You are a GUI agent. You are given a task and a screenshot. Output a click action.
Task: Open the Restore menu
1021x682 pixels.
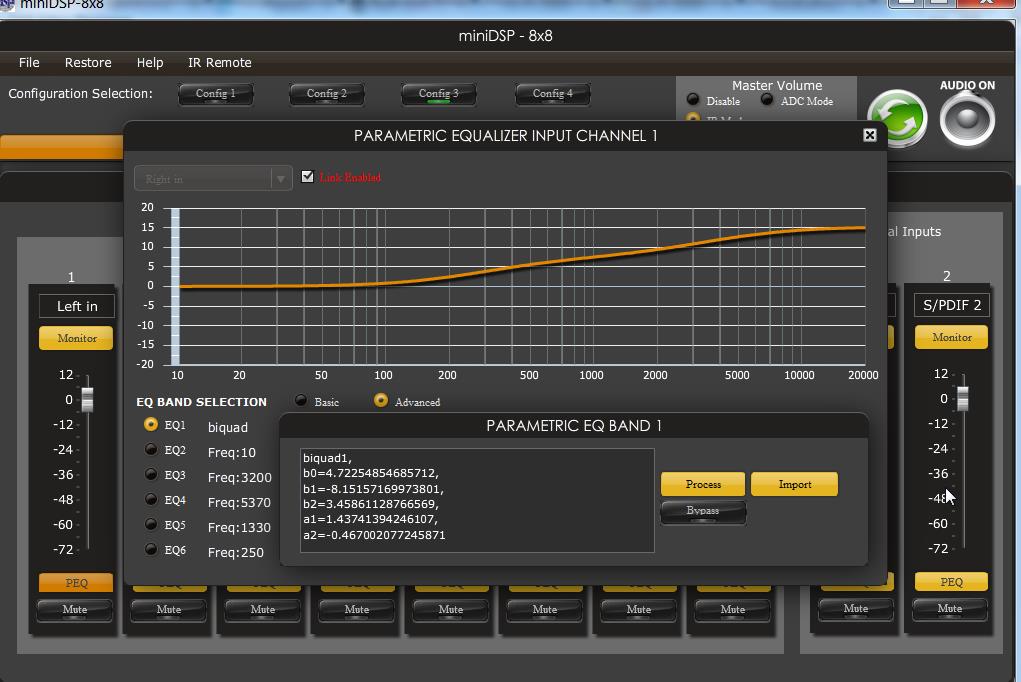tap(88, 63)
